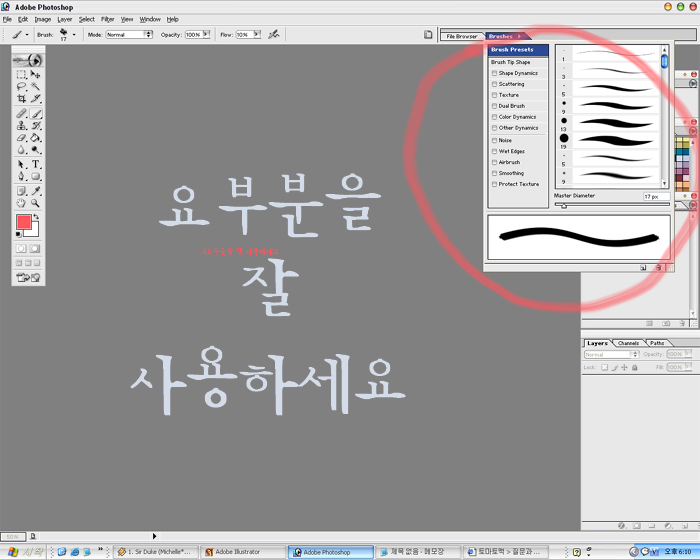Open the Filter menu
700x560 pixels.
(x=107, y=19)
